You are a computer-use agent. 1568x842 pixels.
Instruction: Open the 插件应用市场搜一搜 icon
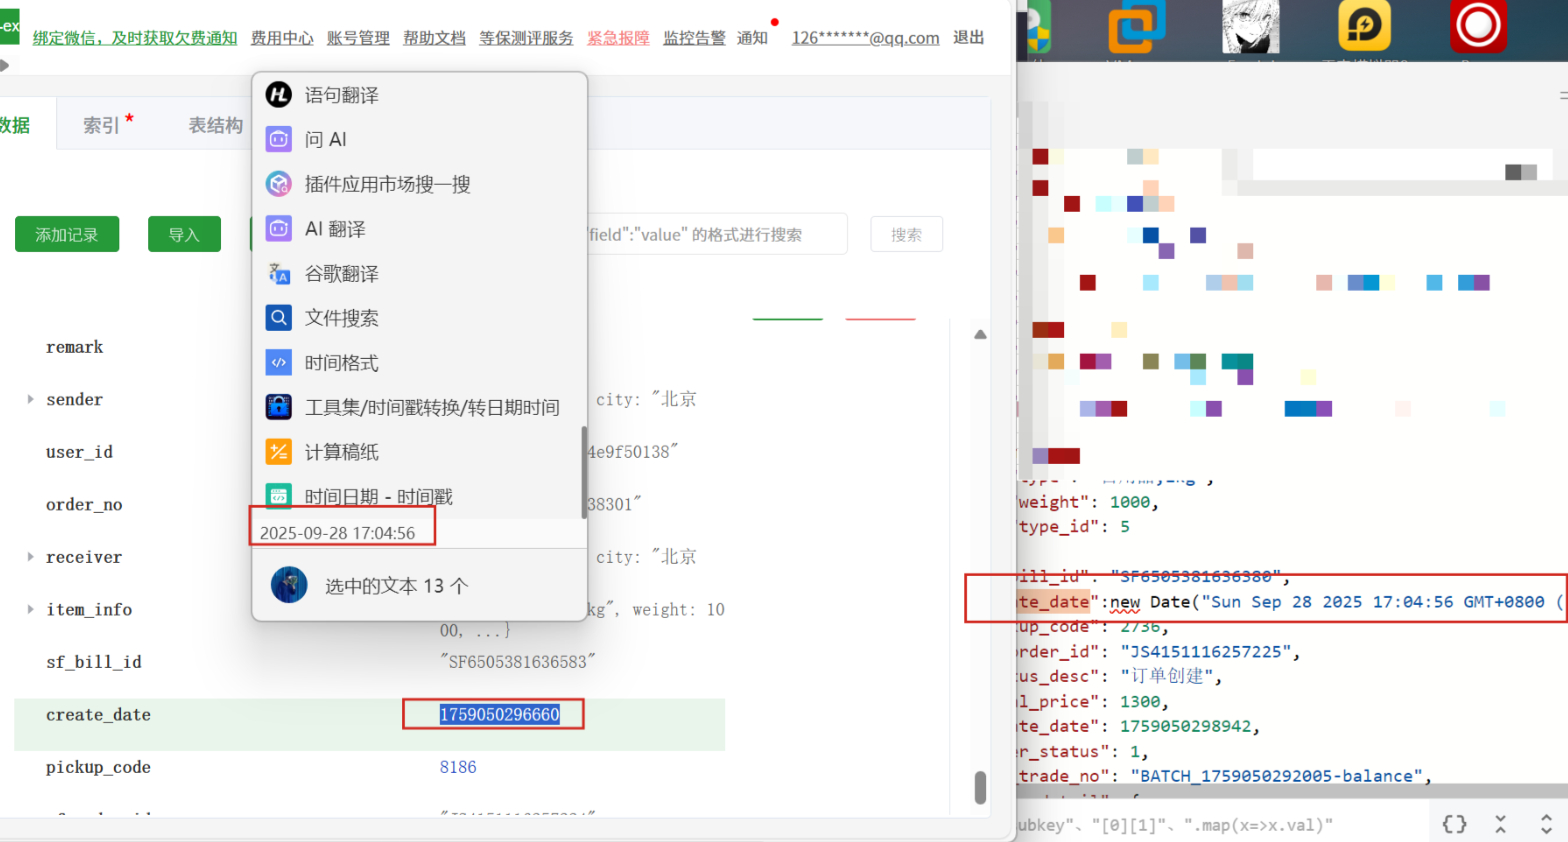278,184
